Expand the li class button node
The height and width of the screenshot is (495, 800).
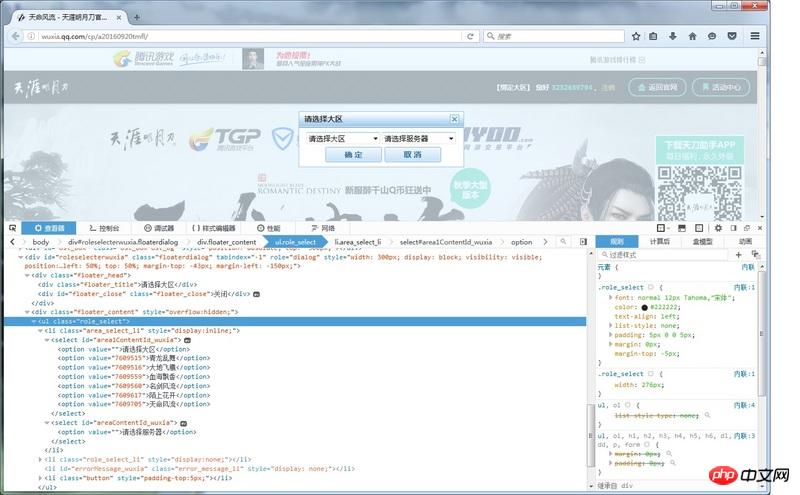click(40, 478)
